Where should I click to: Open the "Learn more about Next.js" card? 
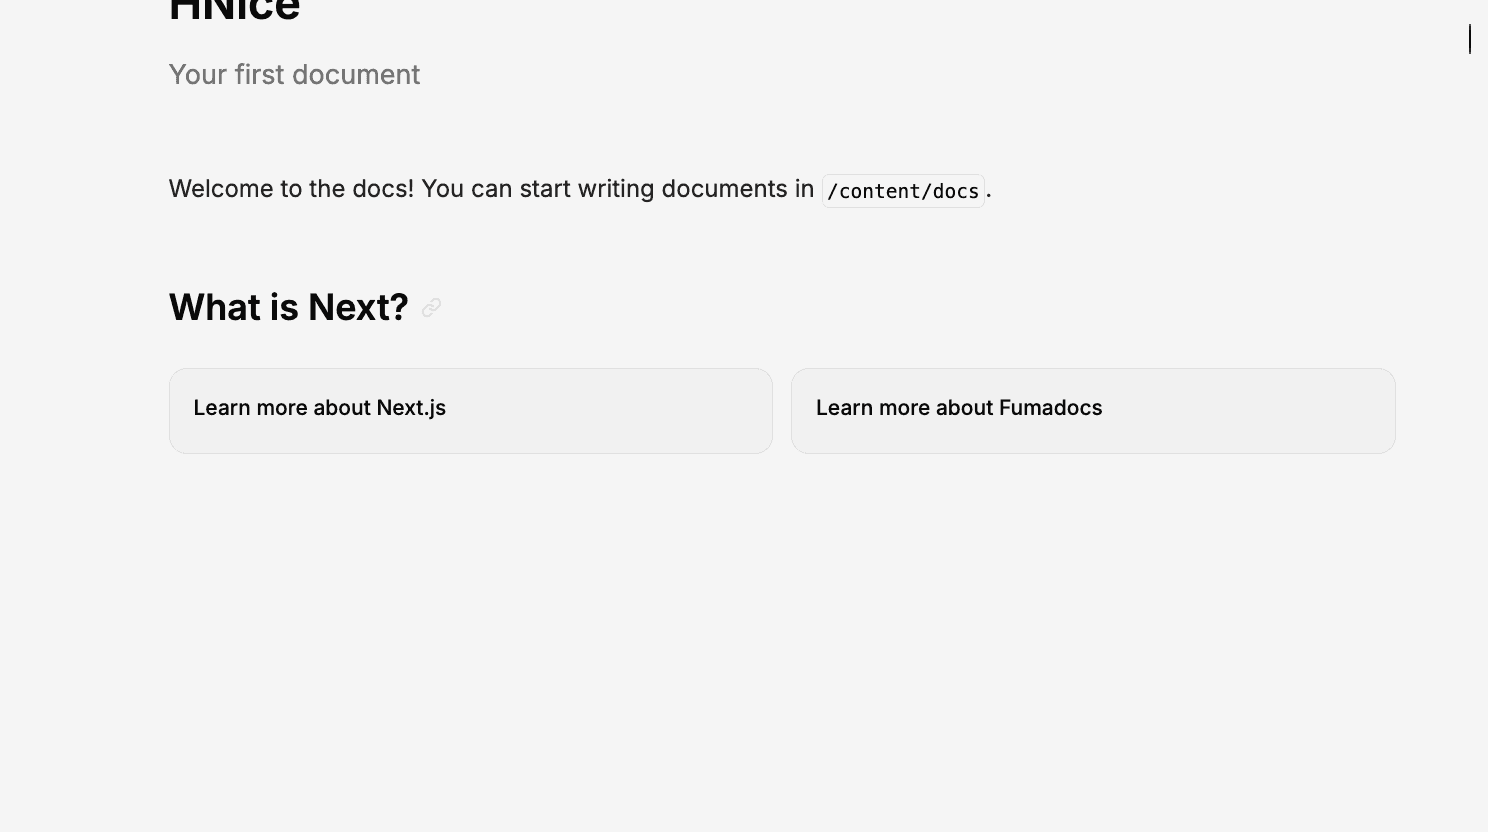[x=470, y=410]
